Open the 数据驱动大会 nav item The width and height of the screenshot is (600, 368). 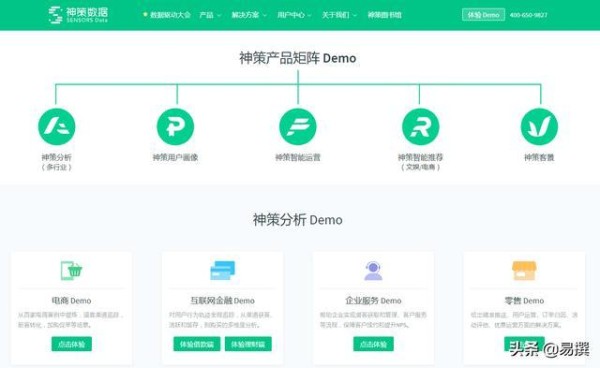pos(167,15)
